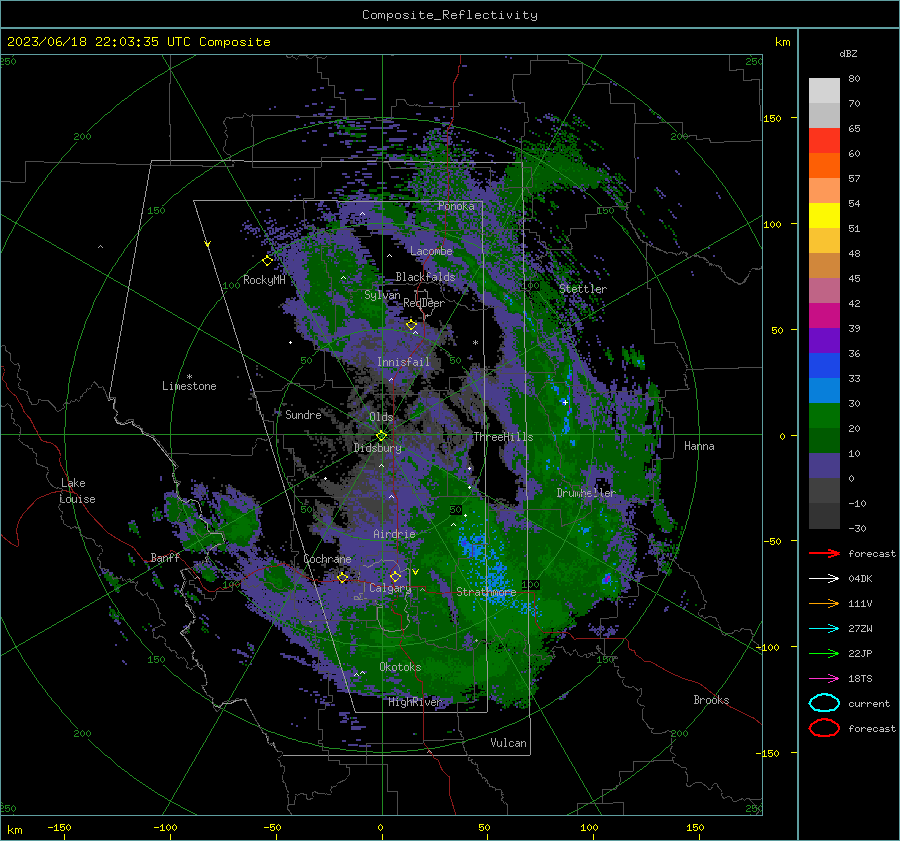The image size is (900, 841).
Task: Click the Limestone label
Action: 189,386
